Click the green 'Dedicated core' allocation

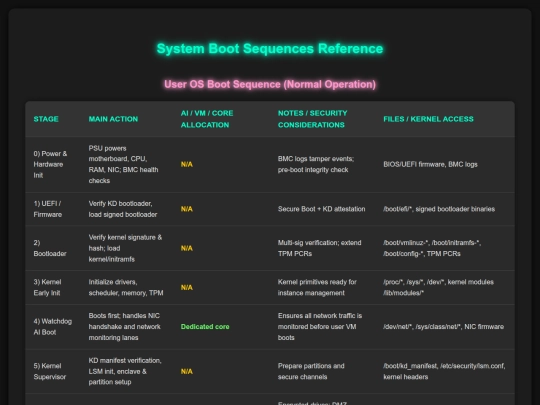click(x=205, y=327)
